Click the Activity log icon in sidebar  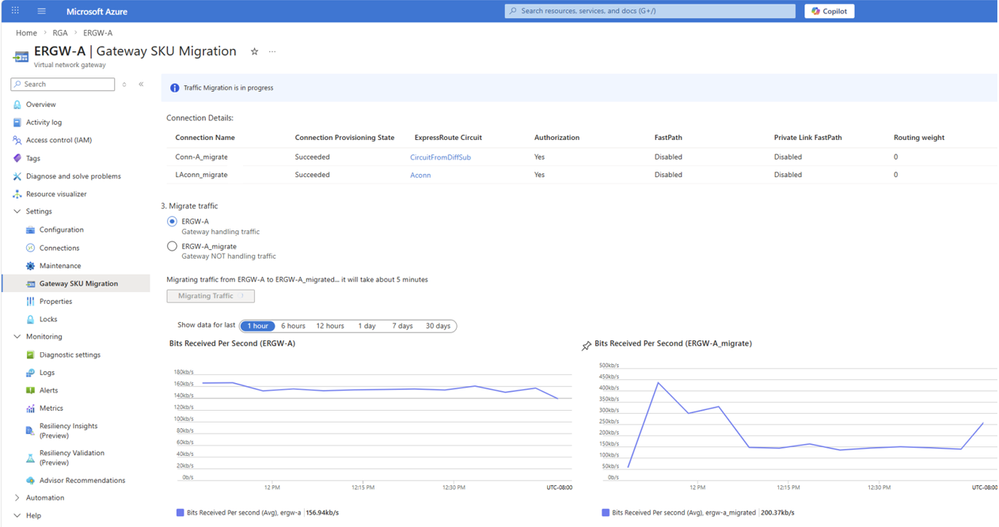pyautogui.click(x=17, y=122)
